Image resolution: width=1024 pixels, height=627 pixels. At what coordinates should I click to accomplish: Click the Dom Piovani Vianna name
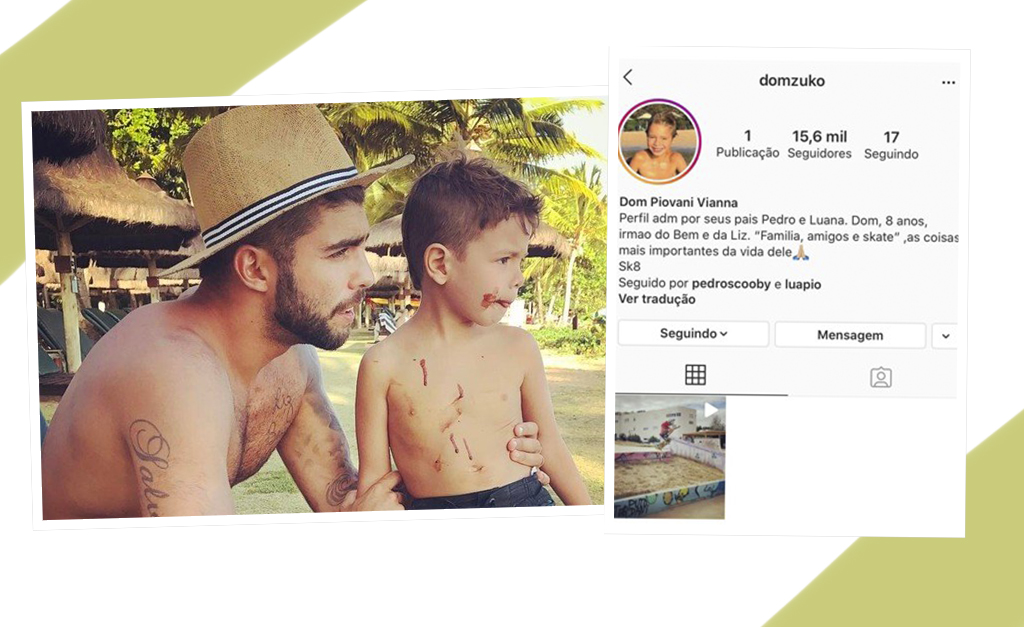click(678, 202)
